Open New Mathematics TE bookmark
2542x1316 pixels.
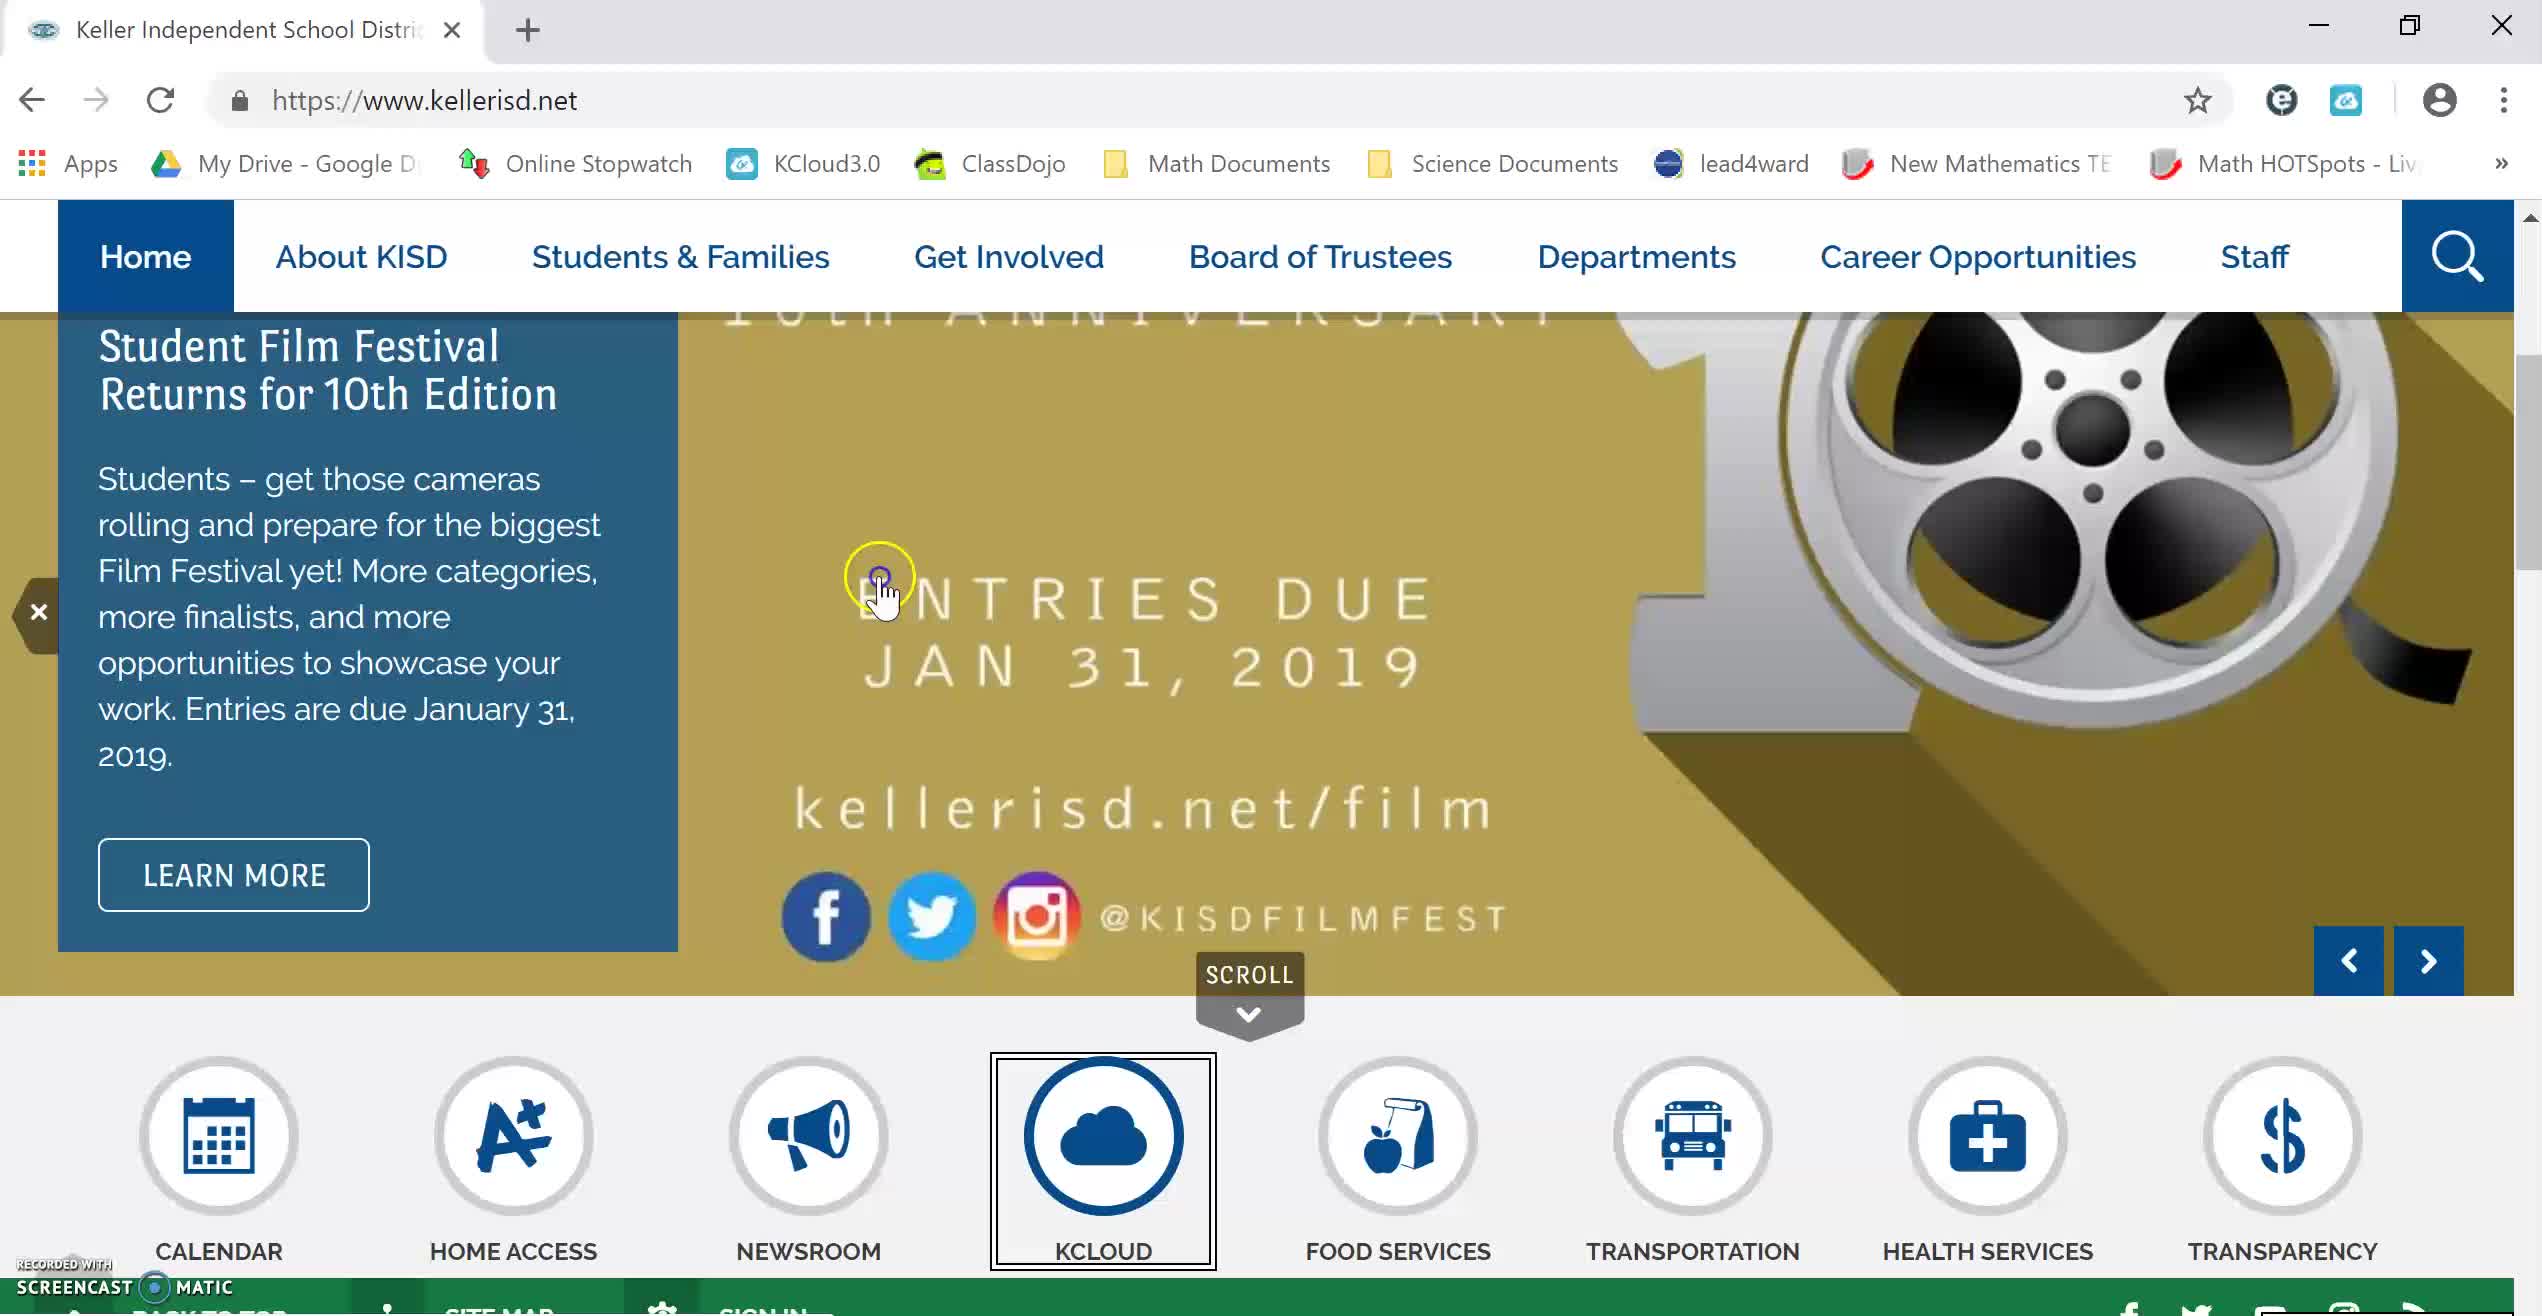click(1976, 164)
